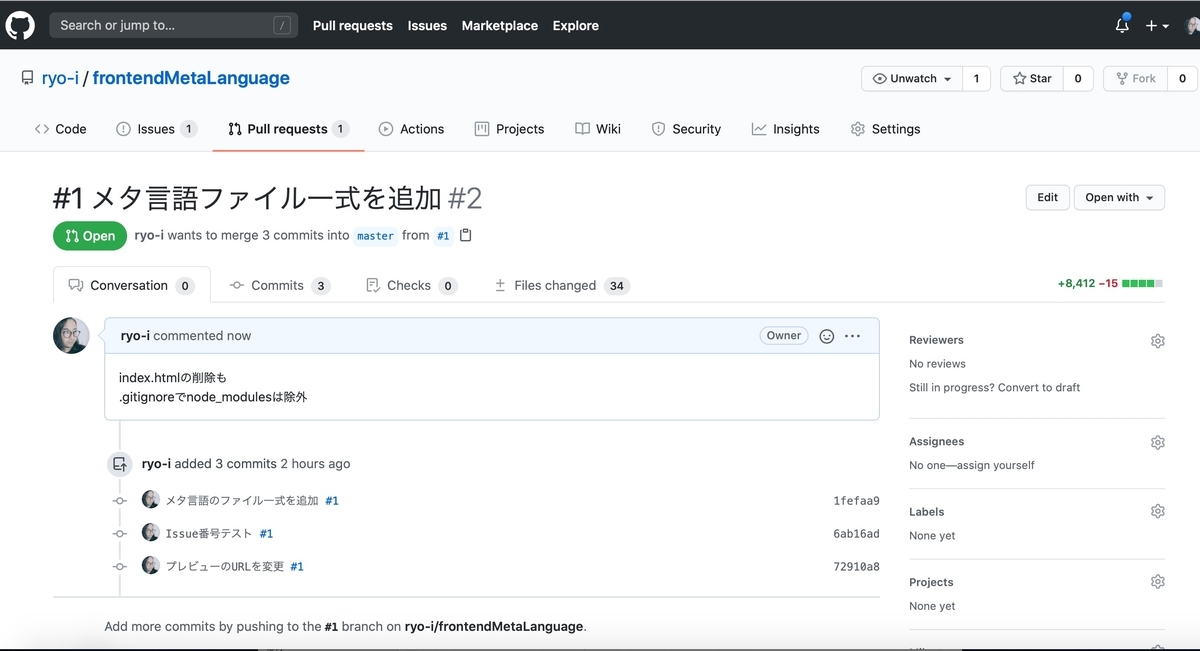The image size is (1200, 651).
Task: Select the Checks tab
Action: pyautogui.click(x=411, y=285)
